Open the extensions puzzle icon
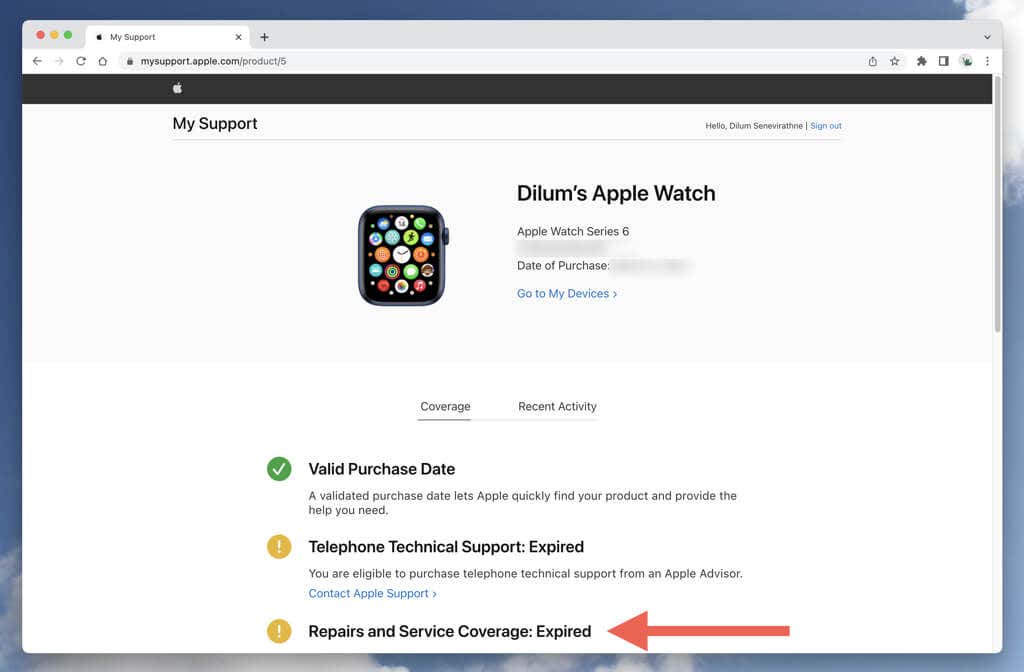The height and width of the screenshot is (672, 1024). pos(921,61)
